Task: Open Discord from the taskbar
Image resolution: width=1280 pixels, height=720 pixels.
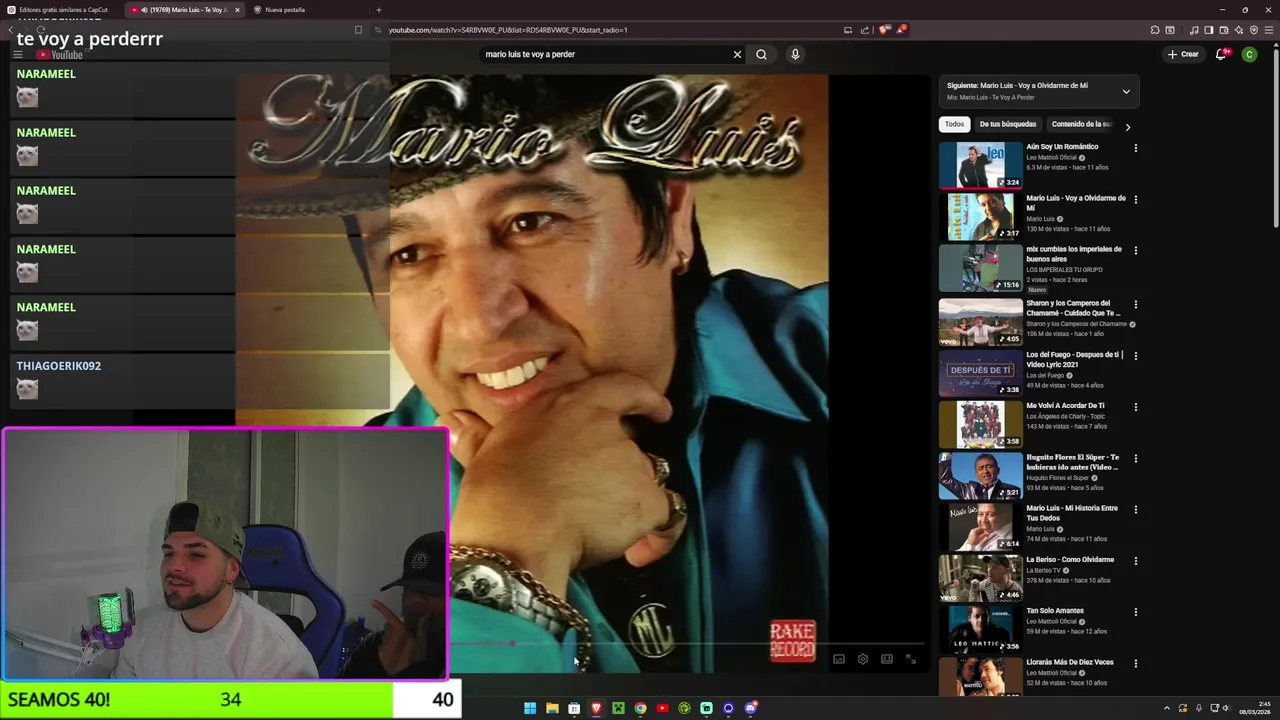Action: (x=750, y=708)
